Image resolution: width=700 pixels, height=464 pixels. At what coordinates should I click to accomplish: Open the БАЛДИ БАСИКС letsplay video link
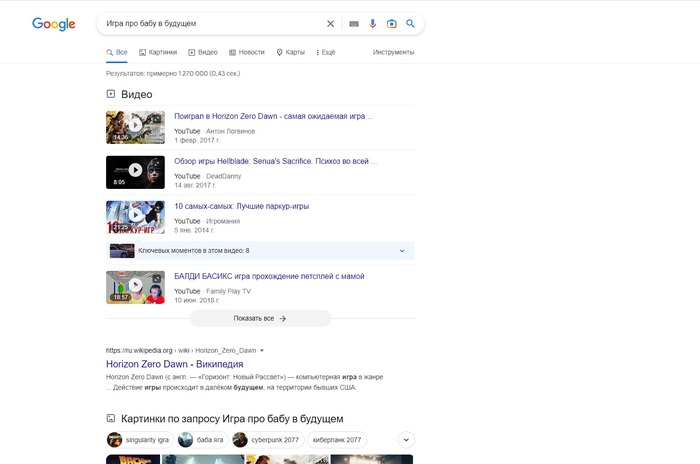[269, 276]
